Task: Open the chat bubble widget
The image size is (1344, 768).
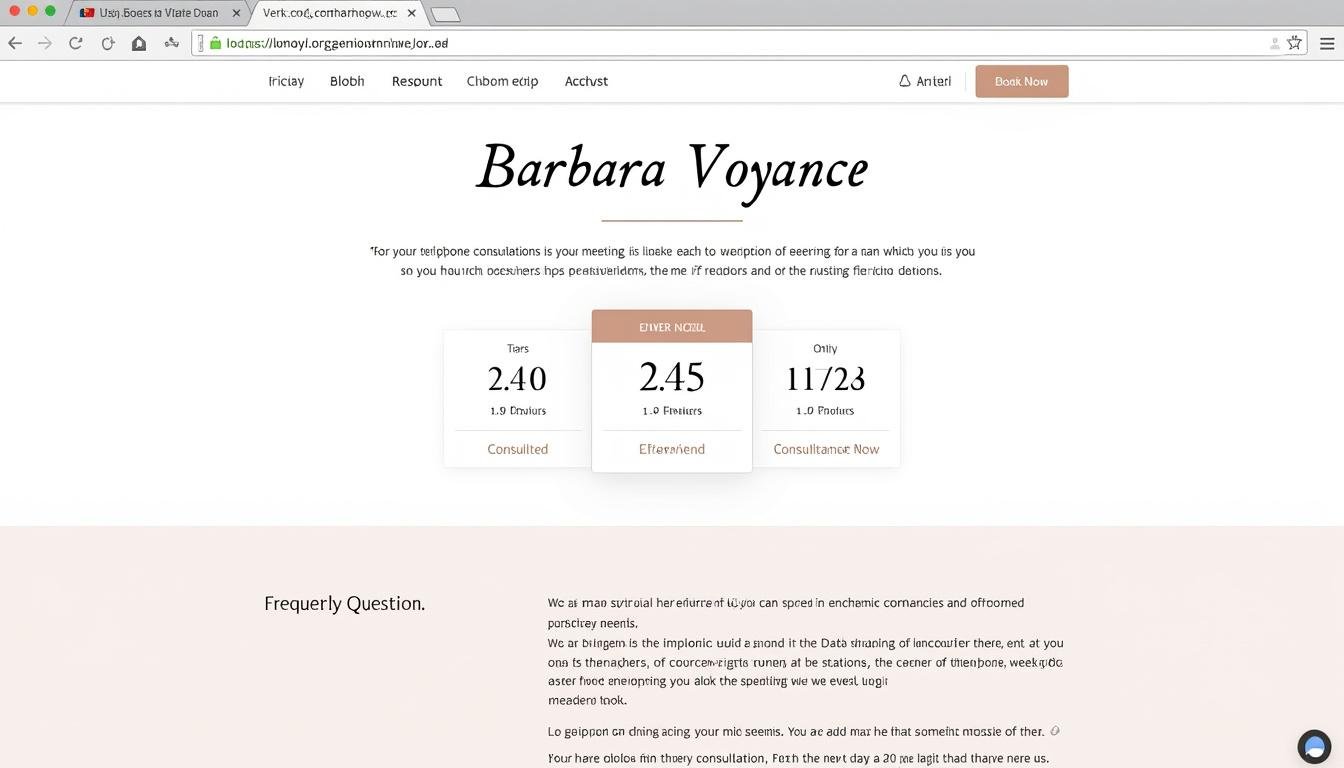Action: click(1314, 746)
